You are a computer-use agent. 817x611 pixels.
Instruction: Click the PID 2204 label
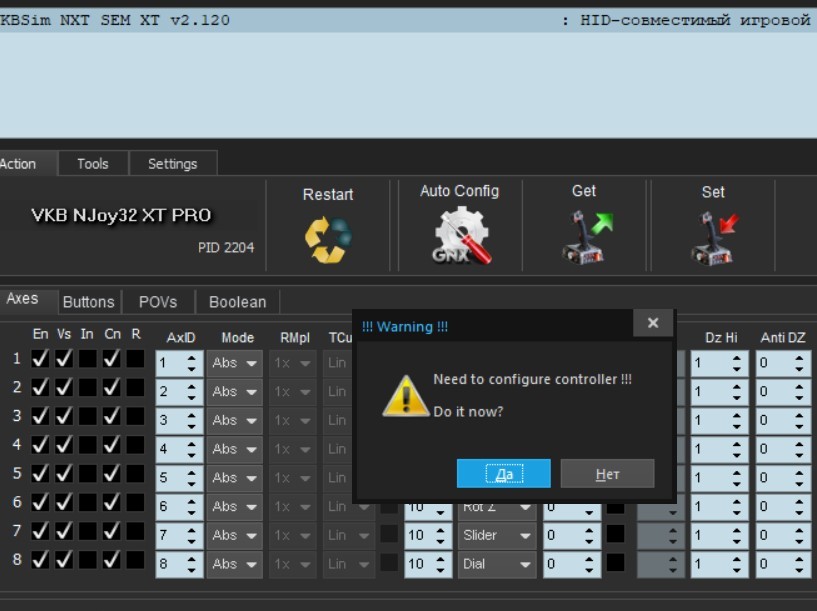pos(226,247)
